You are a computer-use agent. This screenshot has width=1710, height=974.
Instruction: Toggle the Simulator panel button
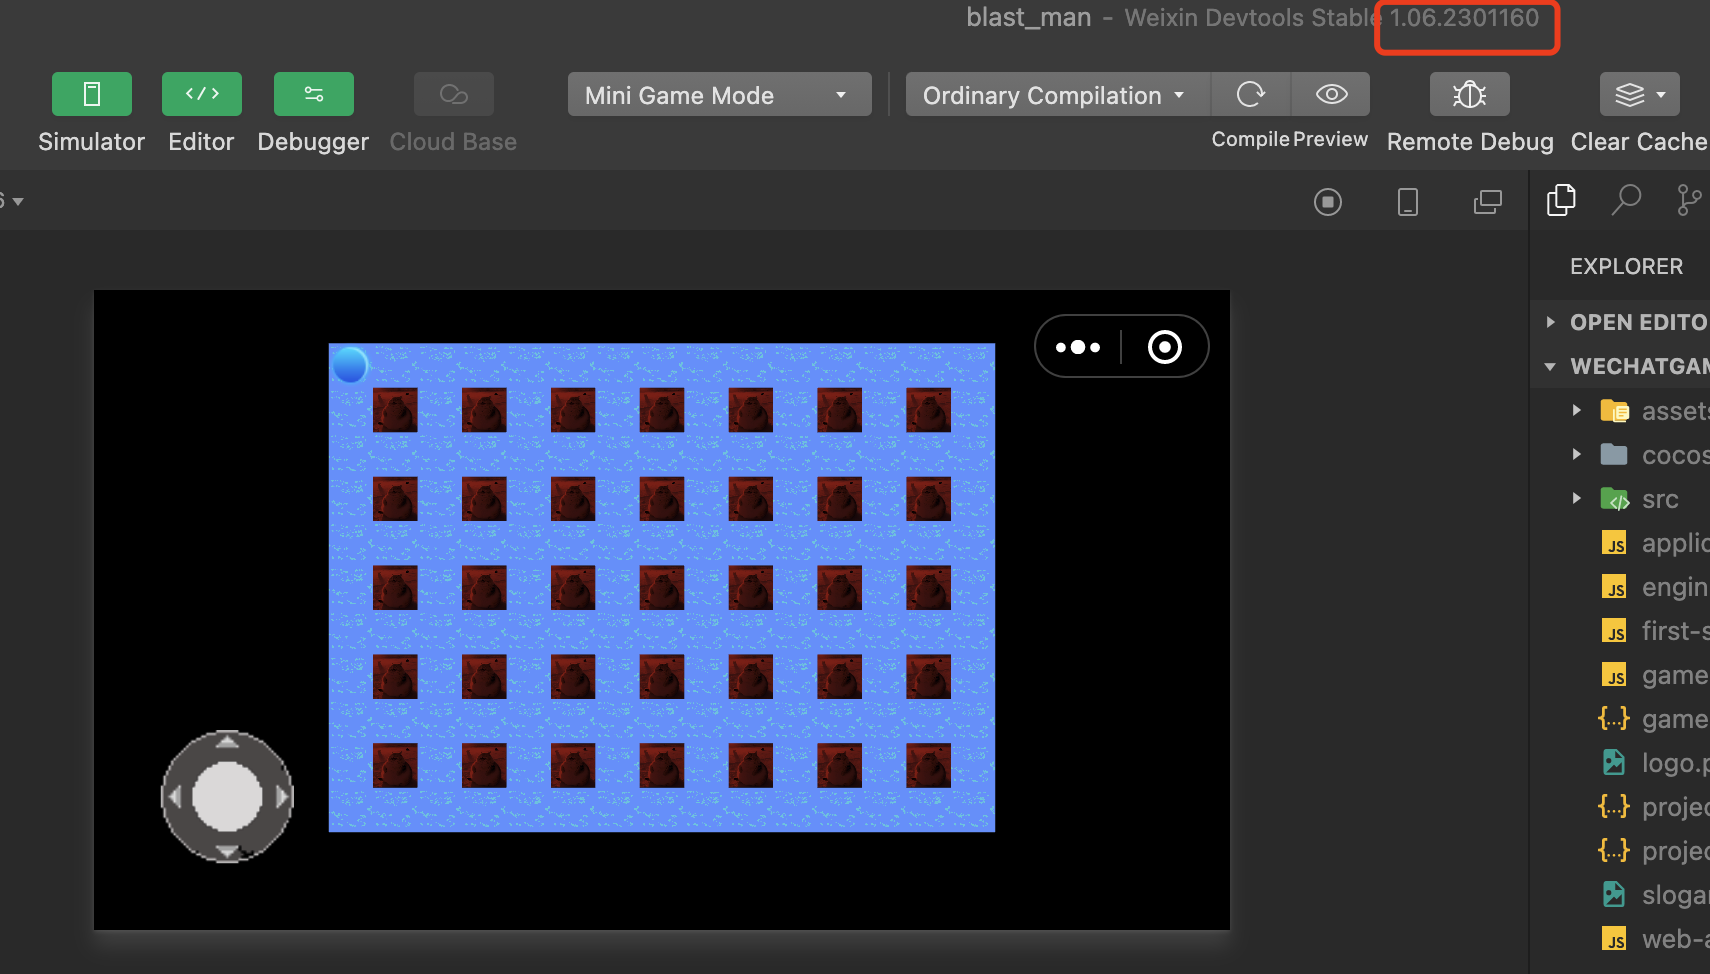(92, 94)
